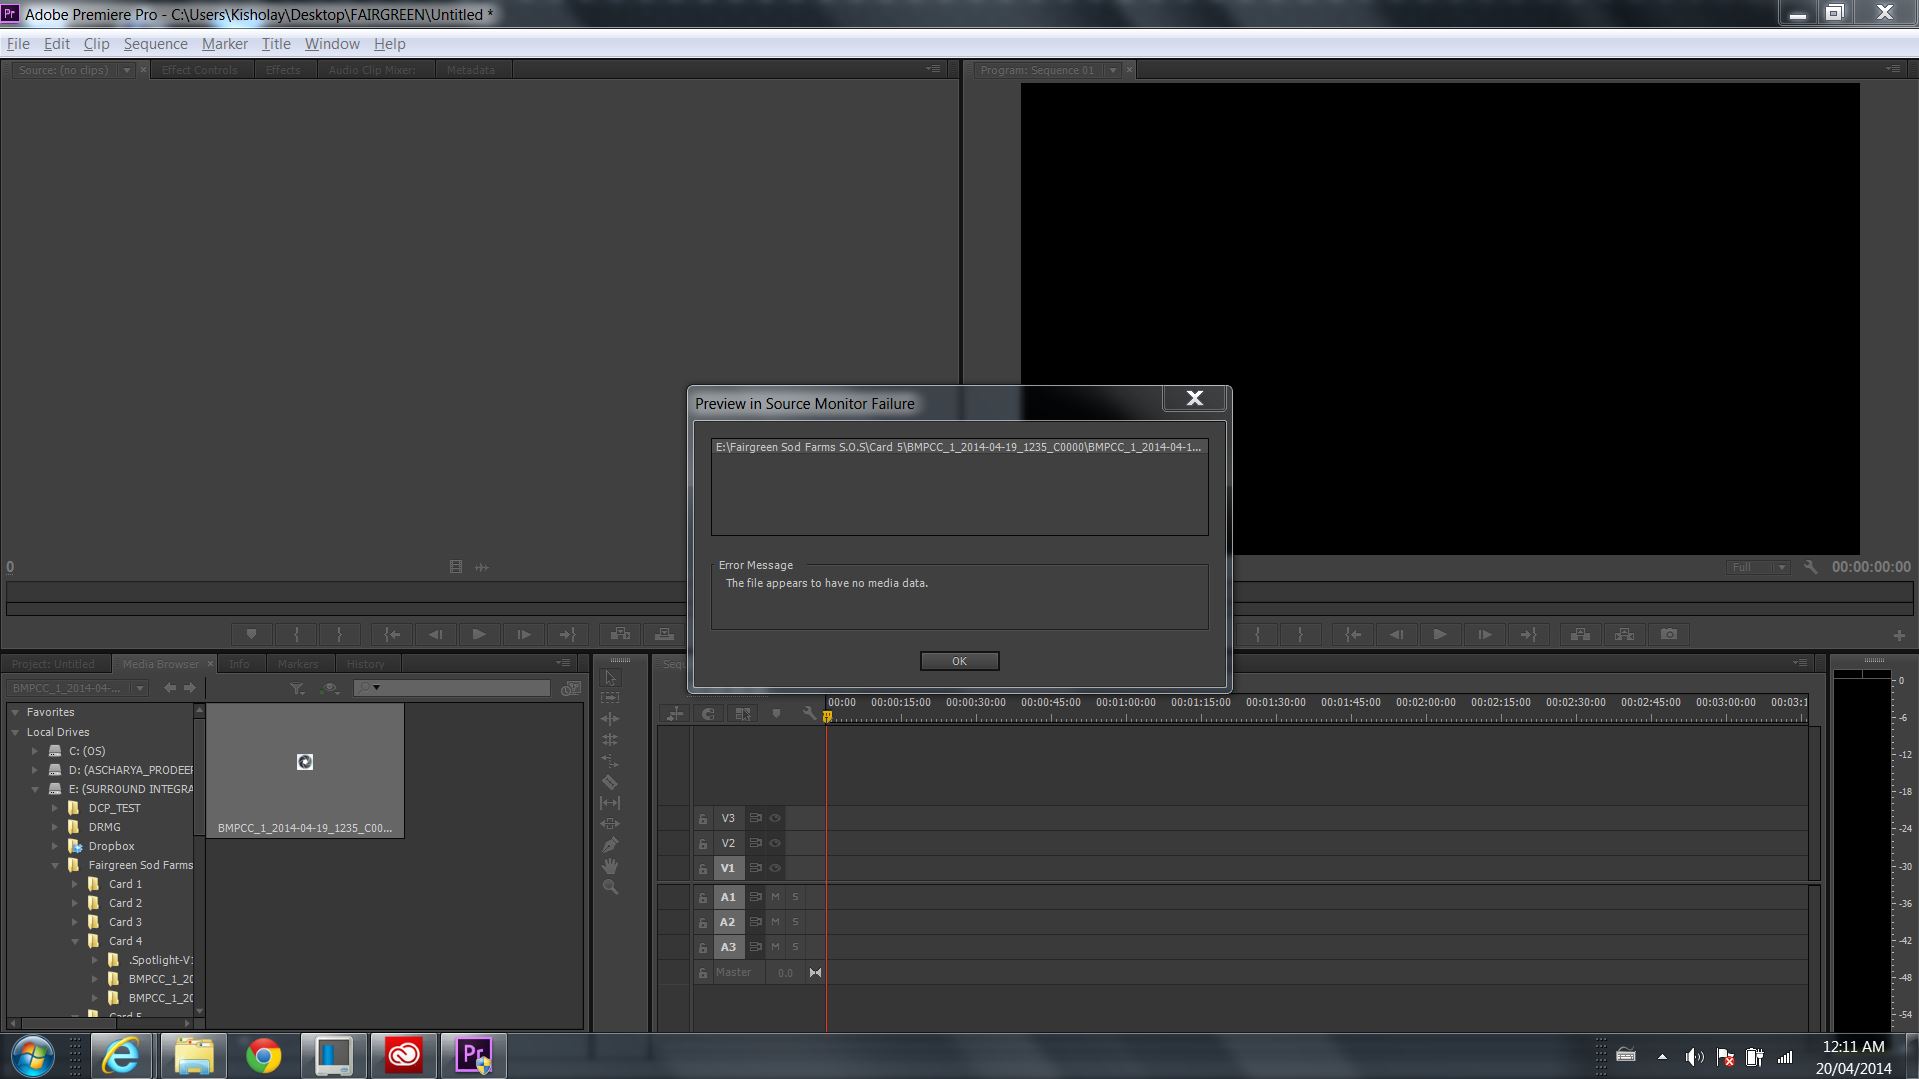Toggle visibility eye on track V2

[x=775, y=843]
